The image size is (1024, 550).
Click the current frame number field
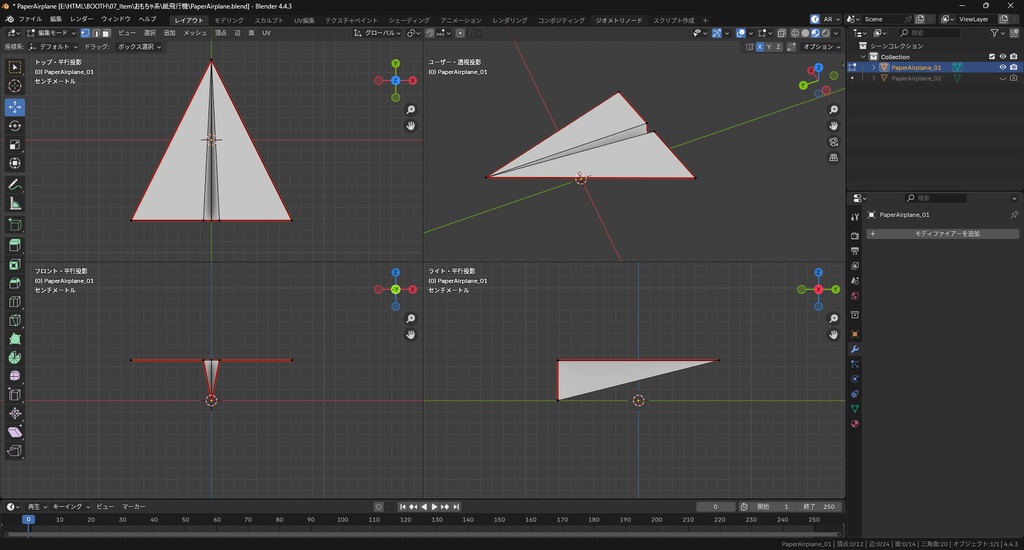716,507
